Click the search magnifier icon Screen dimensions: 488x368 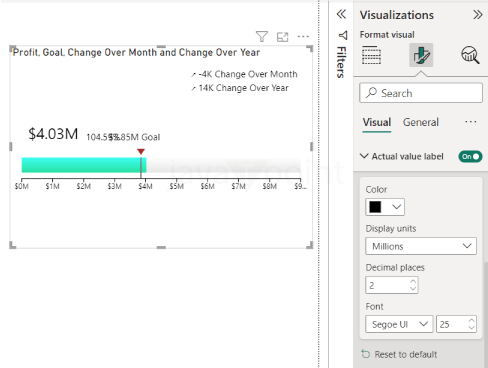(371, 93)
